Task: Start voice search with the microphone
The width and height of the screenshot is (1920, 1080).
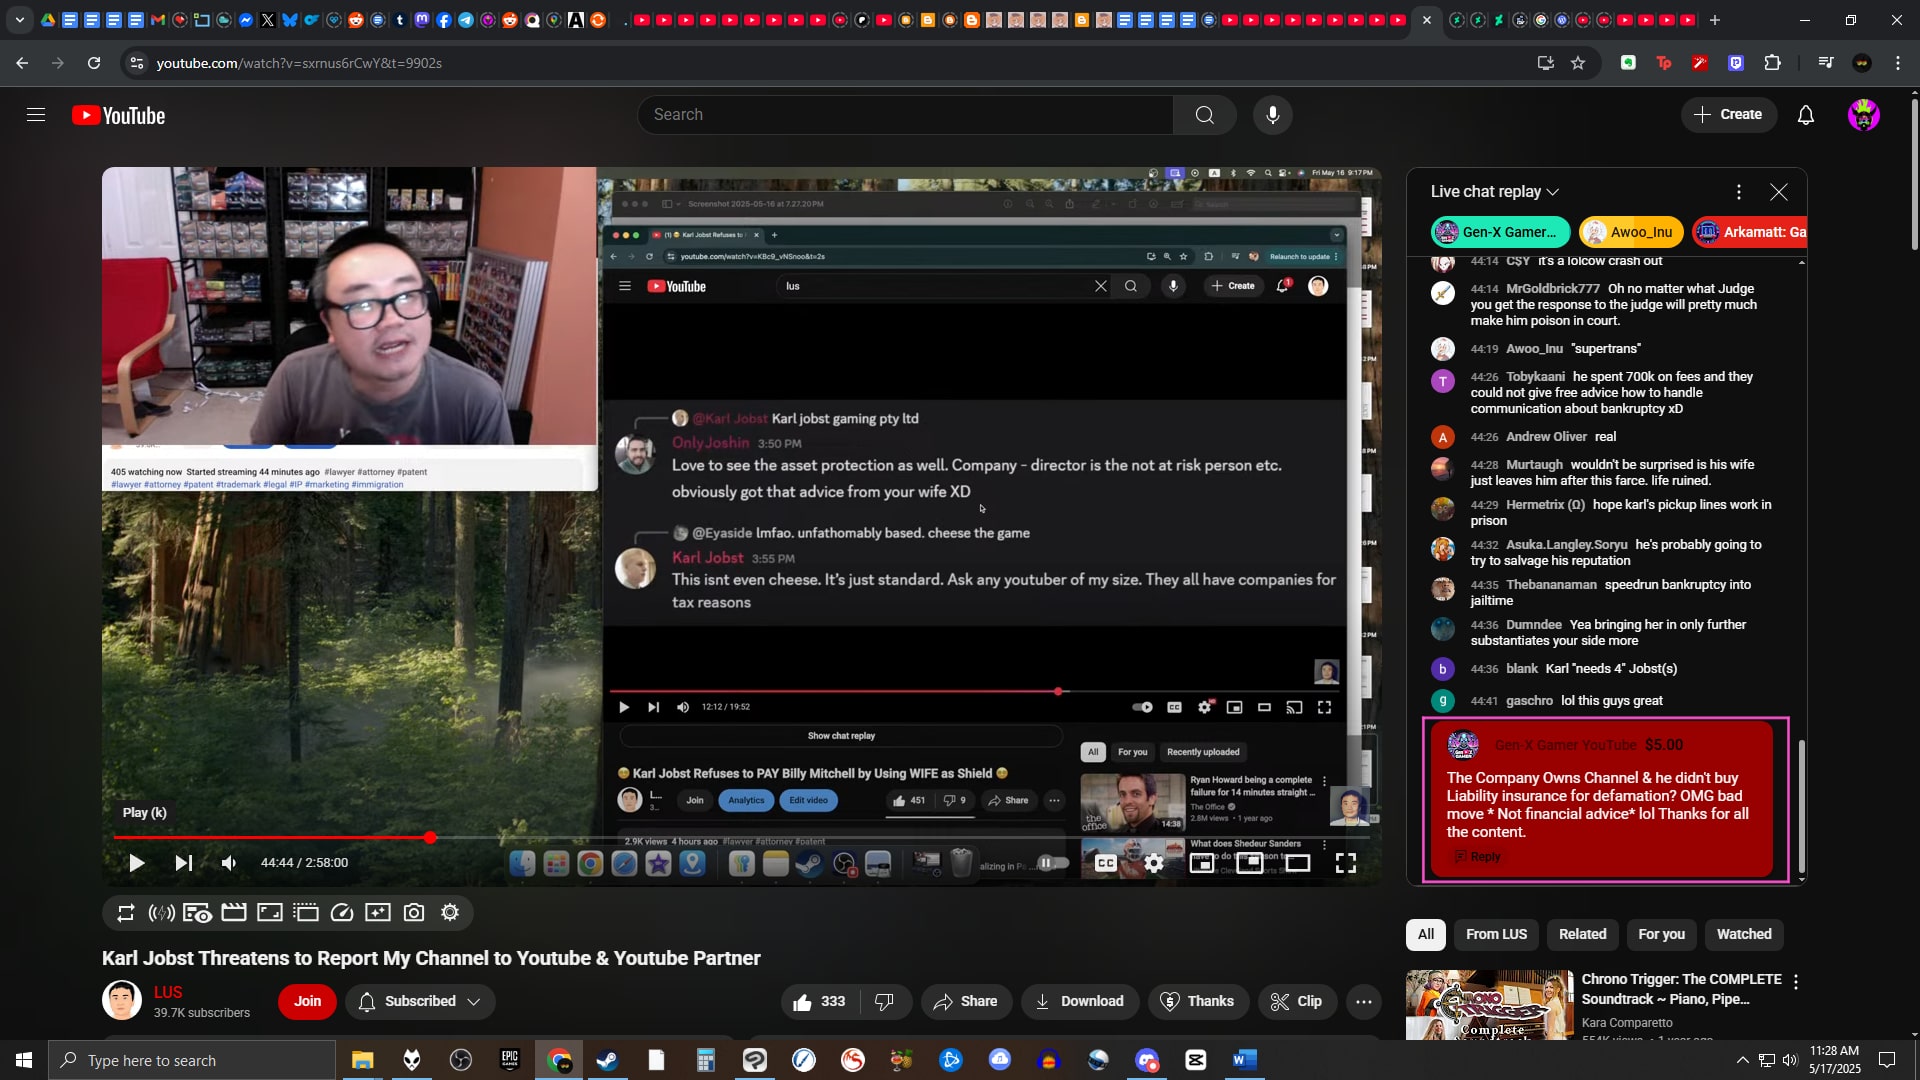Action: 1272,115
